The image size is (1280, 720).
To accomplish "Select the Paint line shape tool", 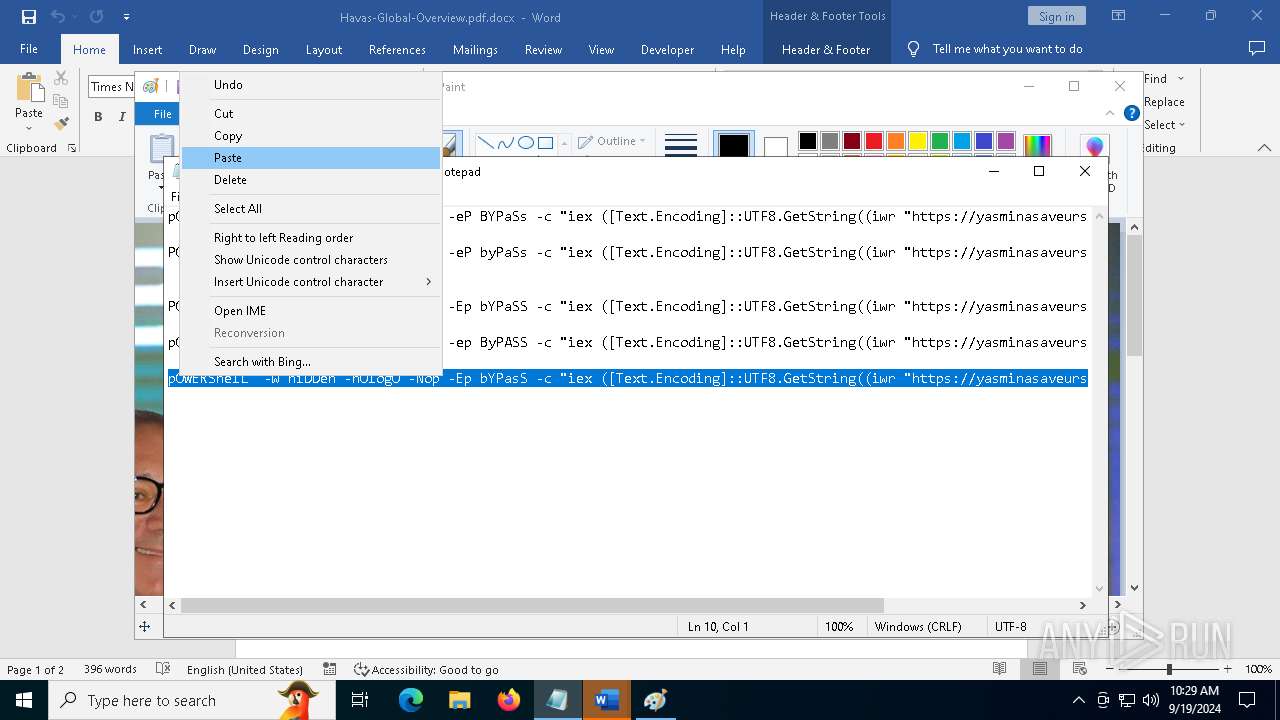I will (x=486, y=143).
